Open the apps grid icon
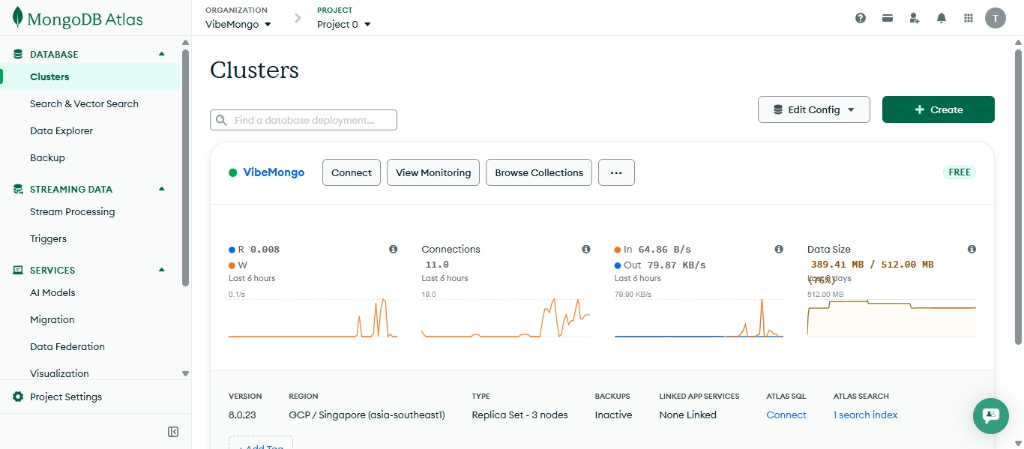The width and height of the screenshot is (1024, 449). click(968, 18)
